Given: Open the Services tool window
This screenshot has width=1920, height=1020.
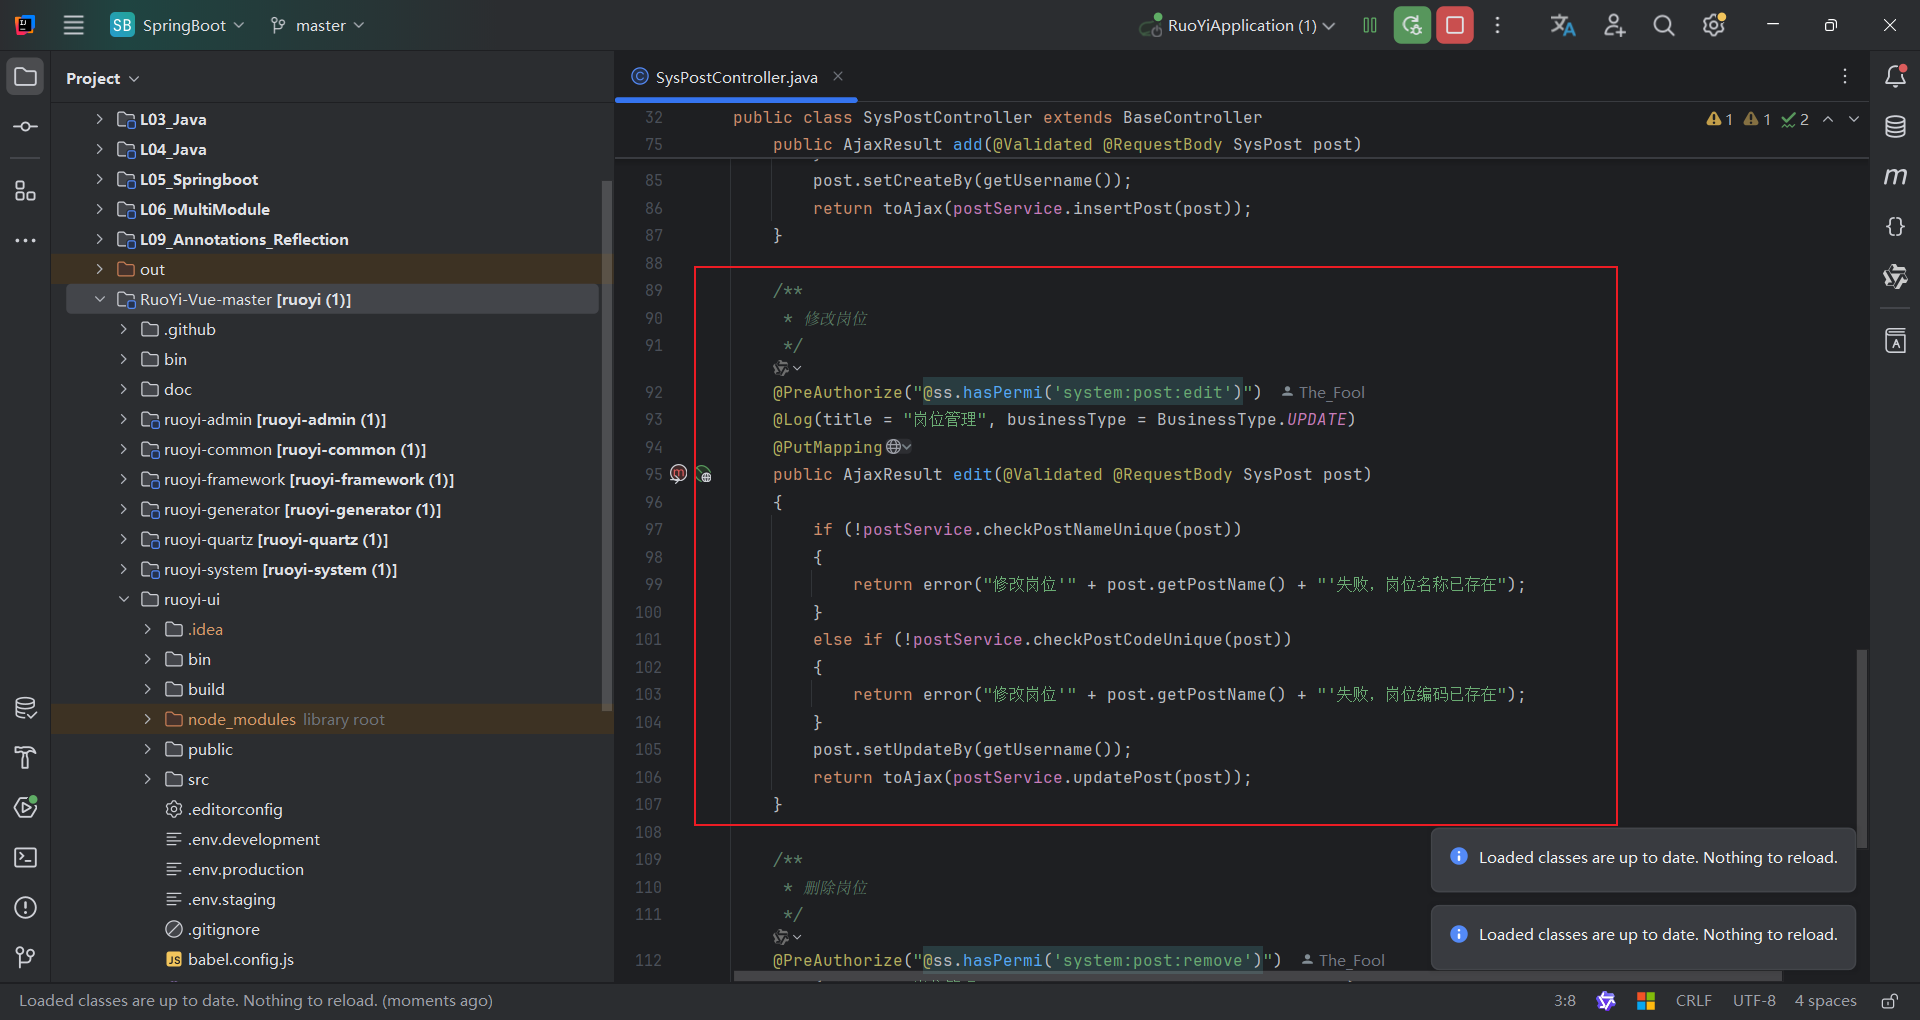Looking at the screenshot, I should [26, 808].
